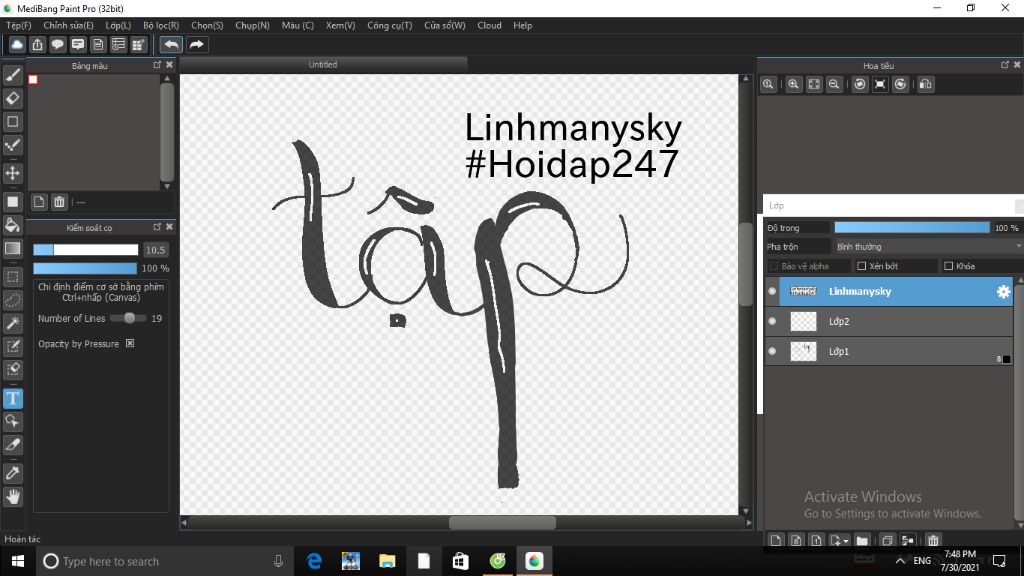
Task: Open the Bộ lọc(R) menu
Action: (161, 25)
